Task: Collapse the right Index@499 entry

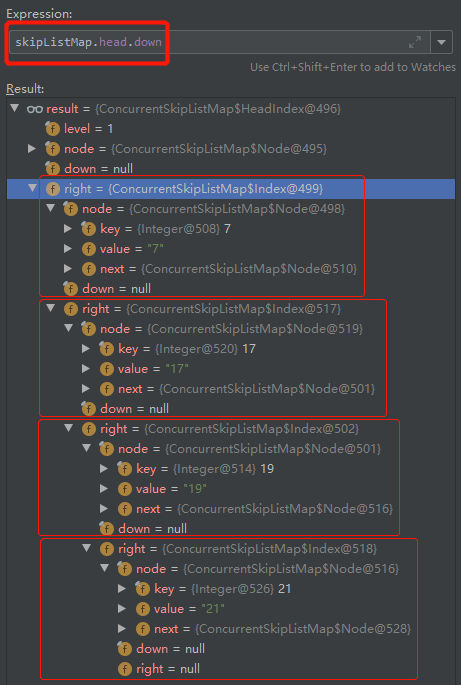Action: pyautogui.click(x=32, y=188)
